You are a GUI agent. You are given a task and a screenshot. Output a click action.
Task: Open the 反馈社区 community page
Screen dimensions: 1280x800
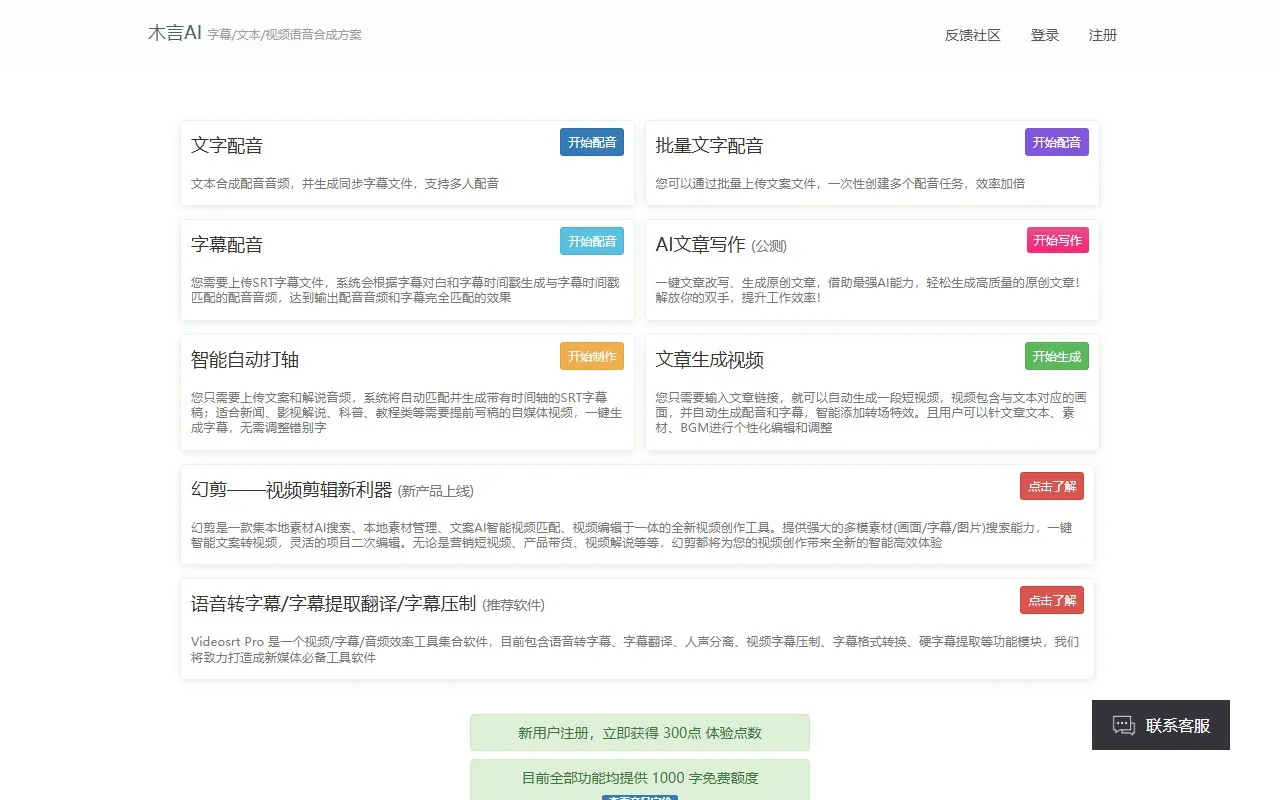971,34
